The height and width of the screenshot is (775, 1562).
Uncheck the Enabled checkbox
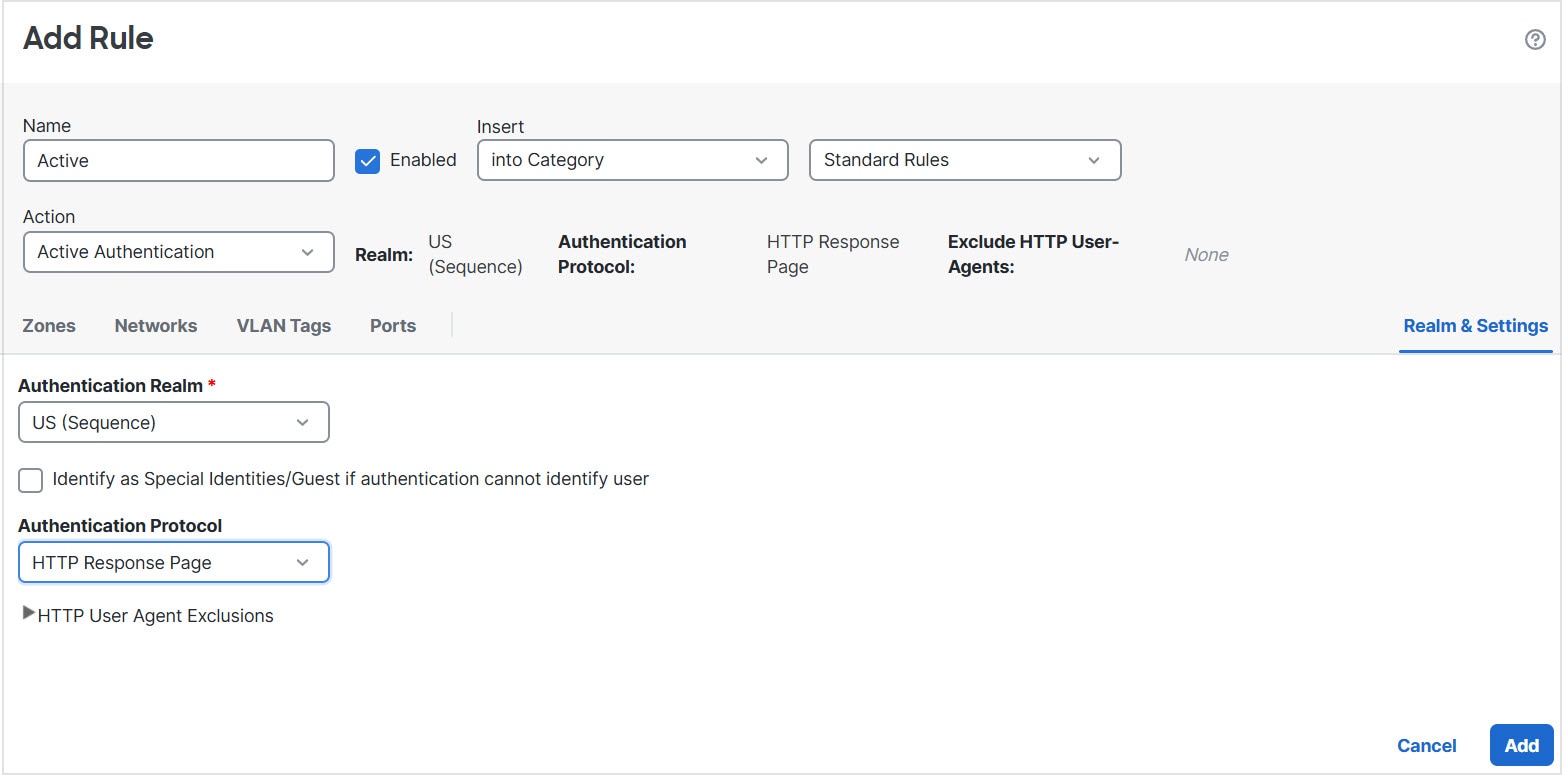coord(367,161)
